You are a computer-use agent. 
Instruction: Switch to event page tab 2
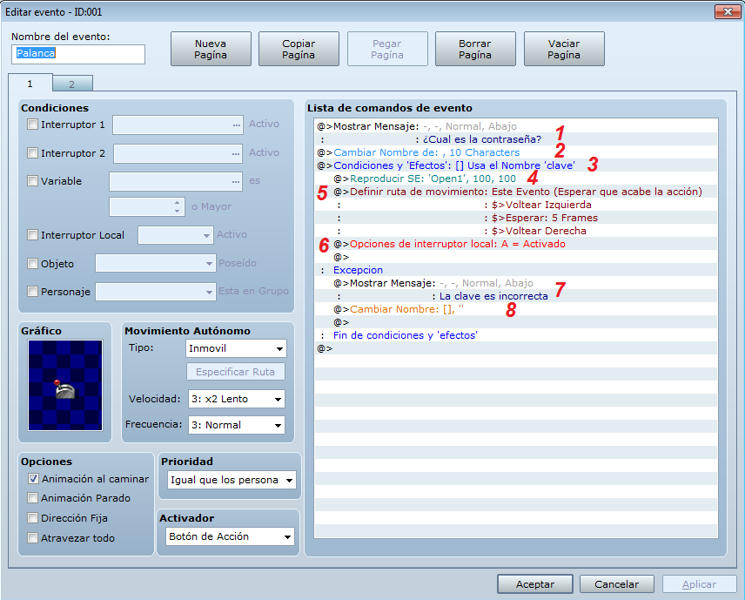tap(72, 84)
